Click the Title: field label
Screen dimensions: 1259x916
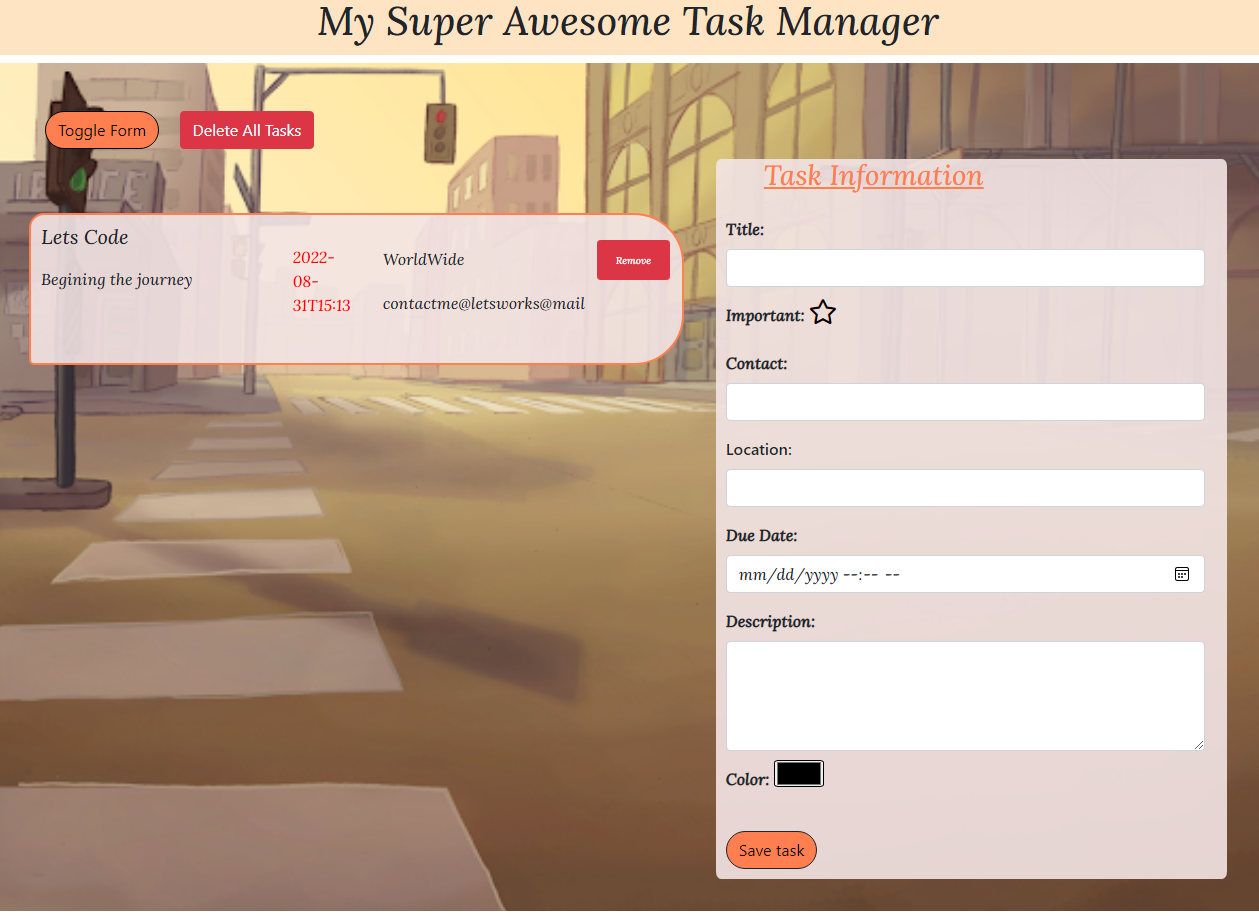745,229
